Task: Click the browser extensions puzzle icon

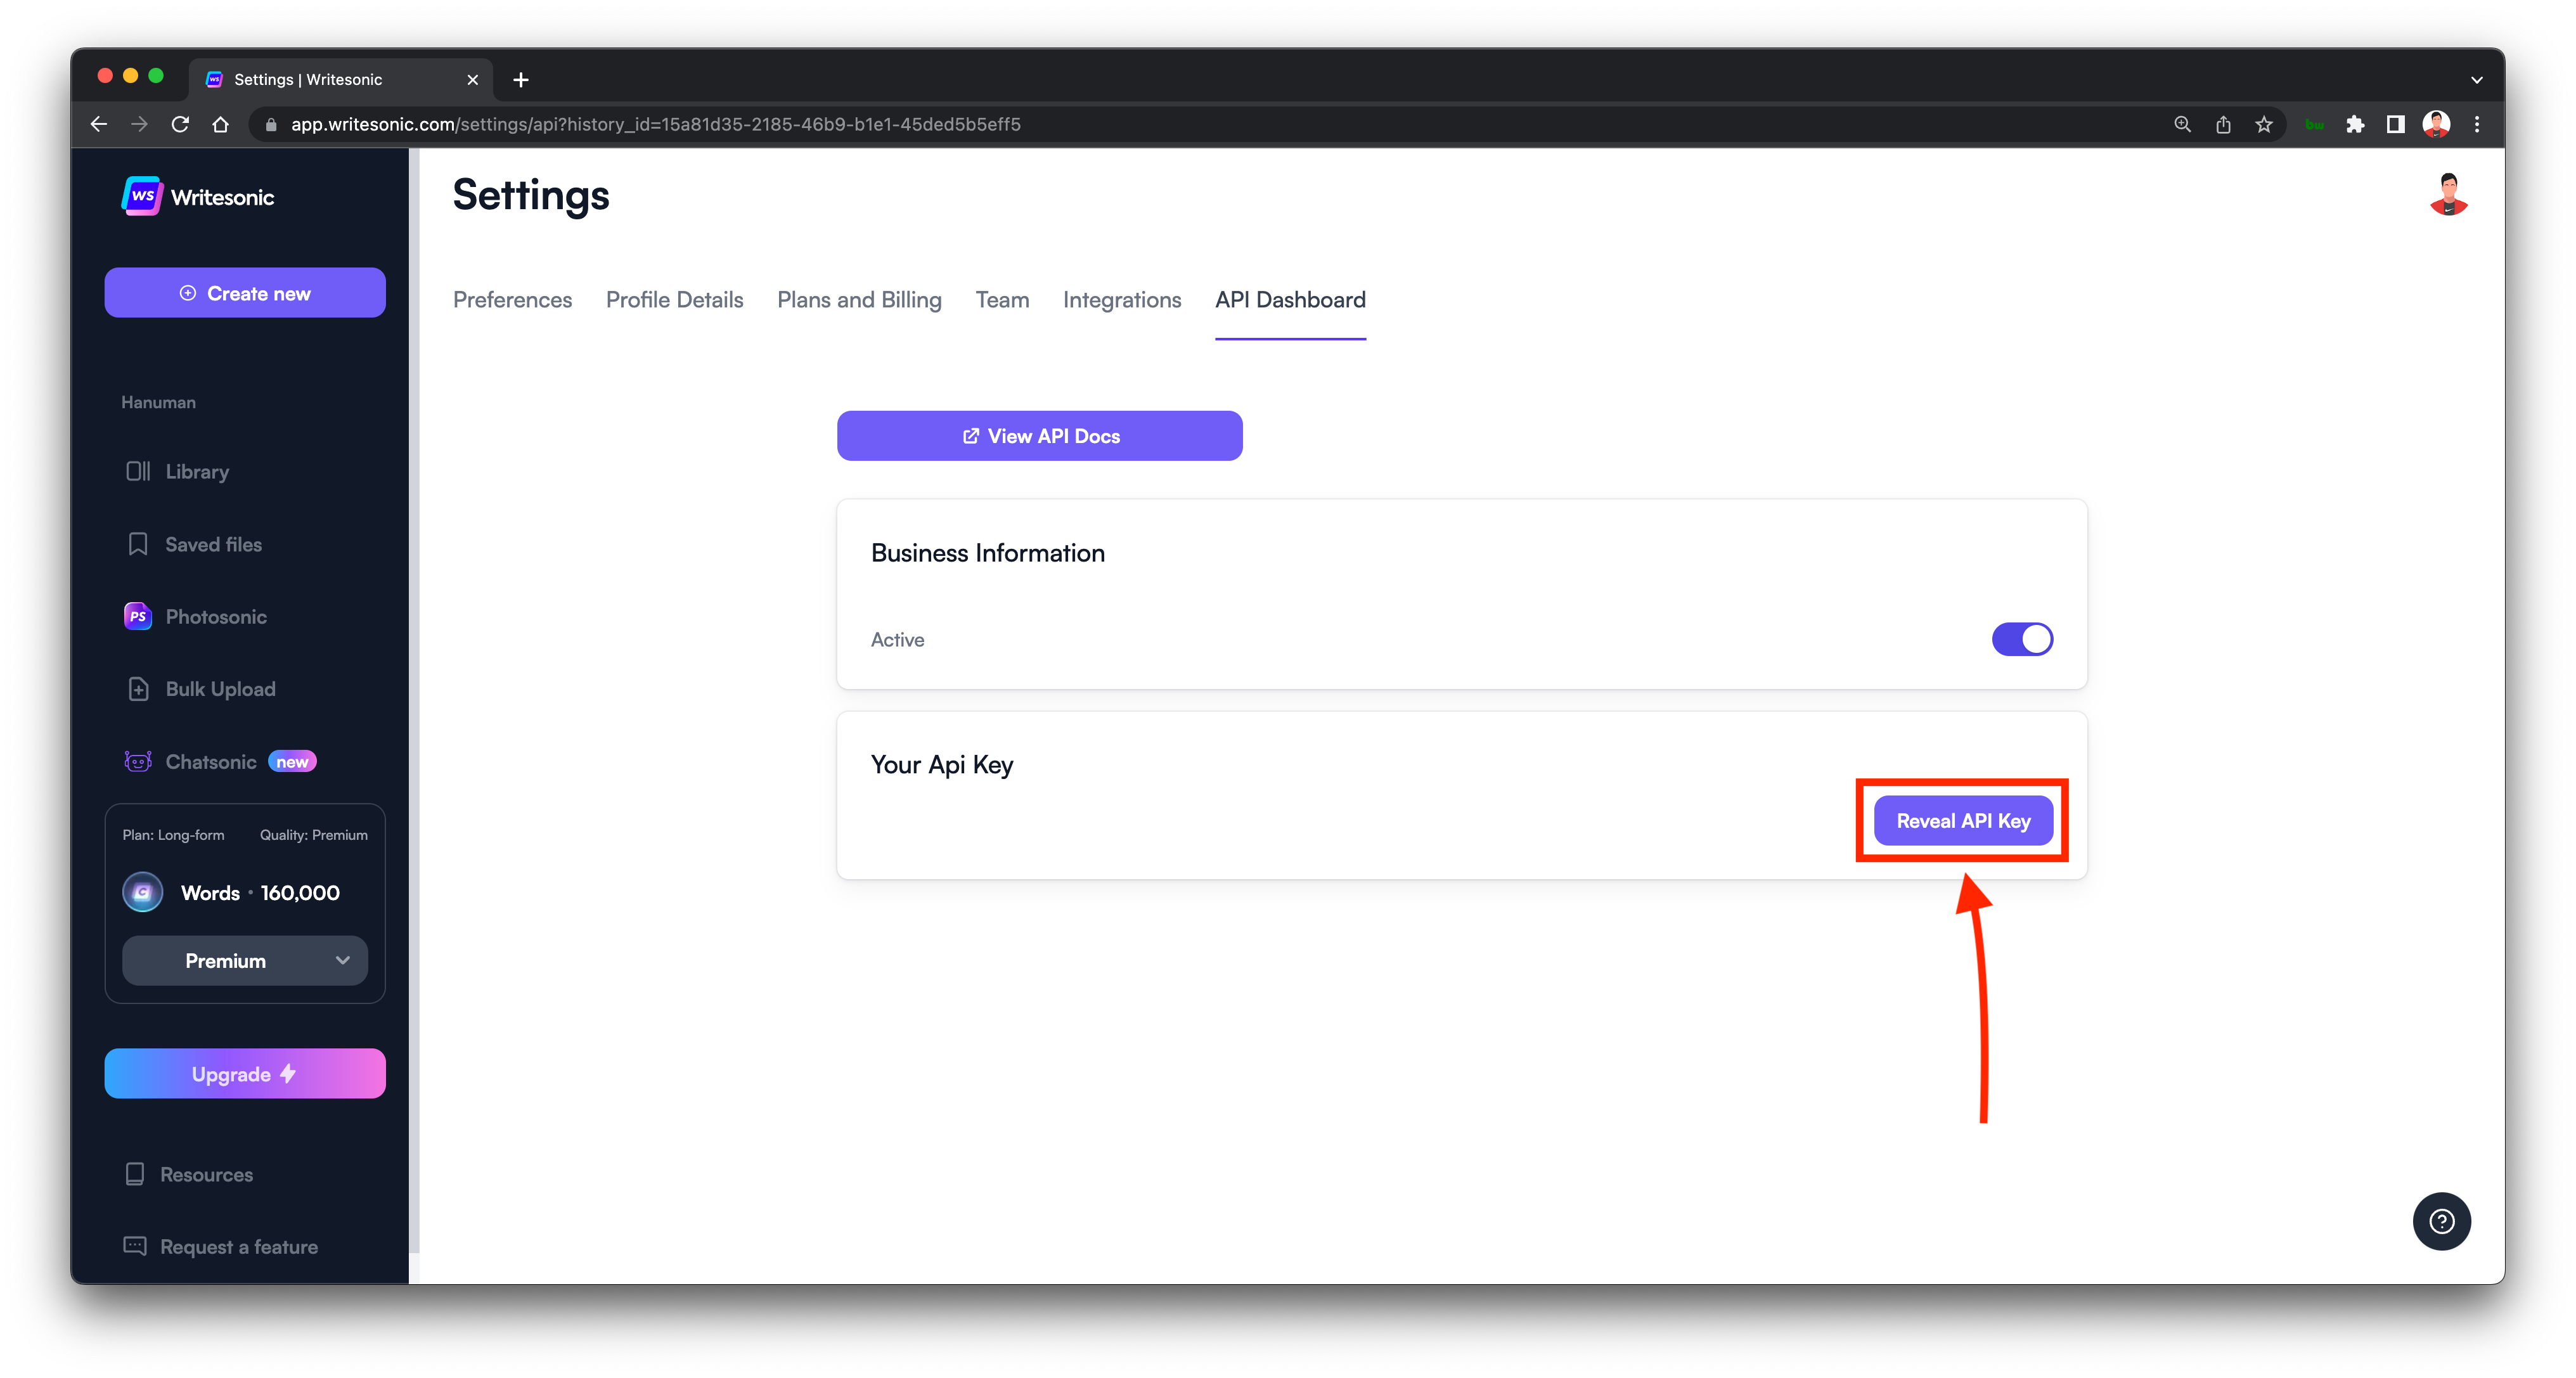Action: pos(2355,124)
